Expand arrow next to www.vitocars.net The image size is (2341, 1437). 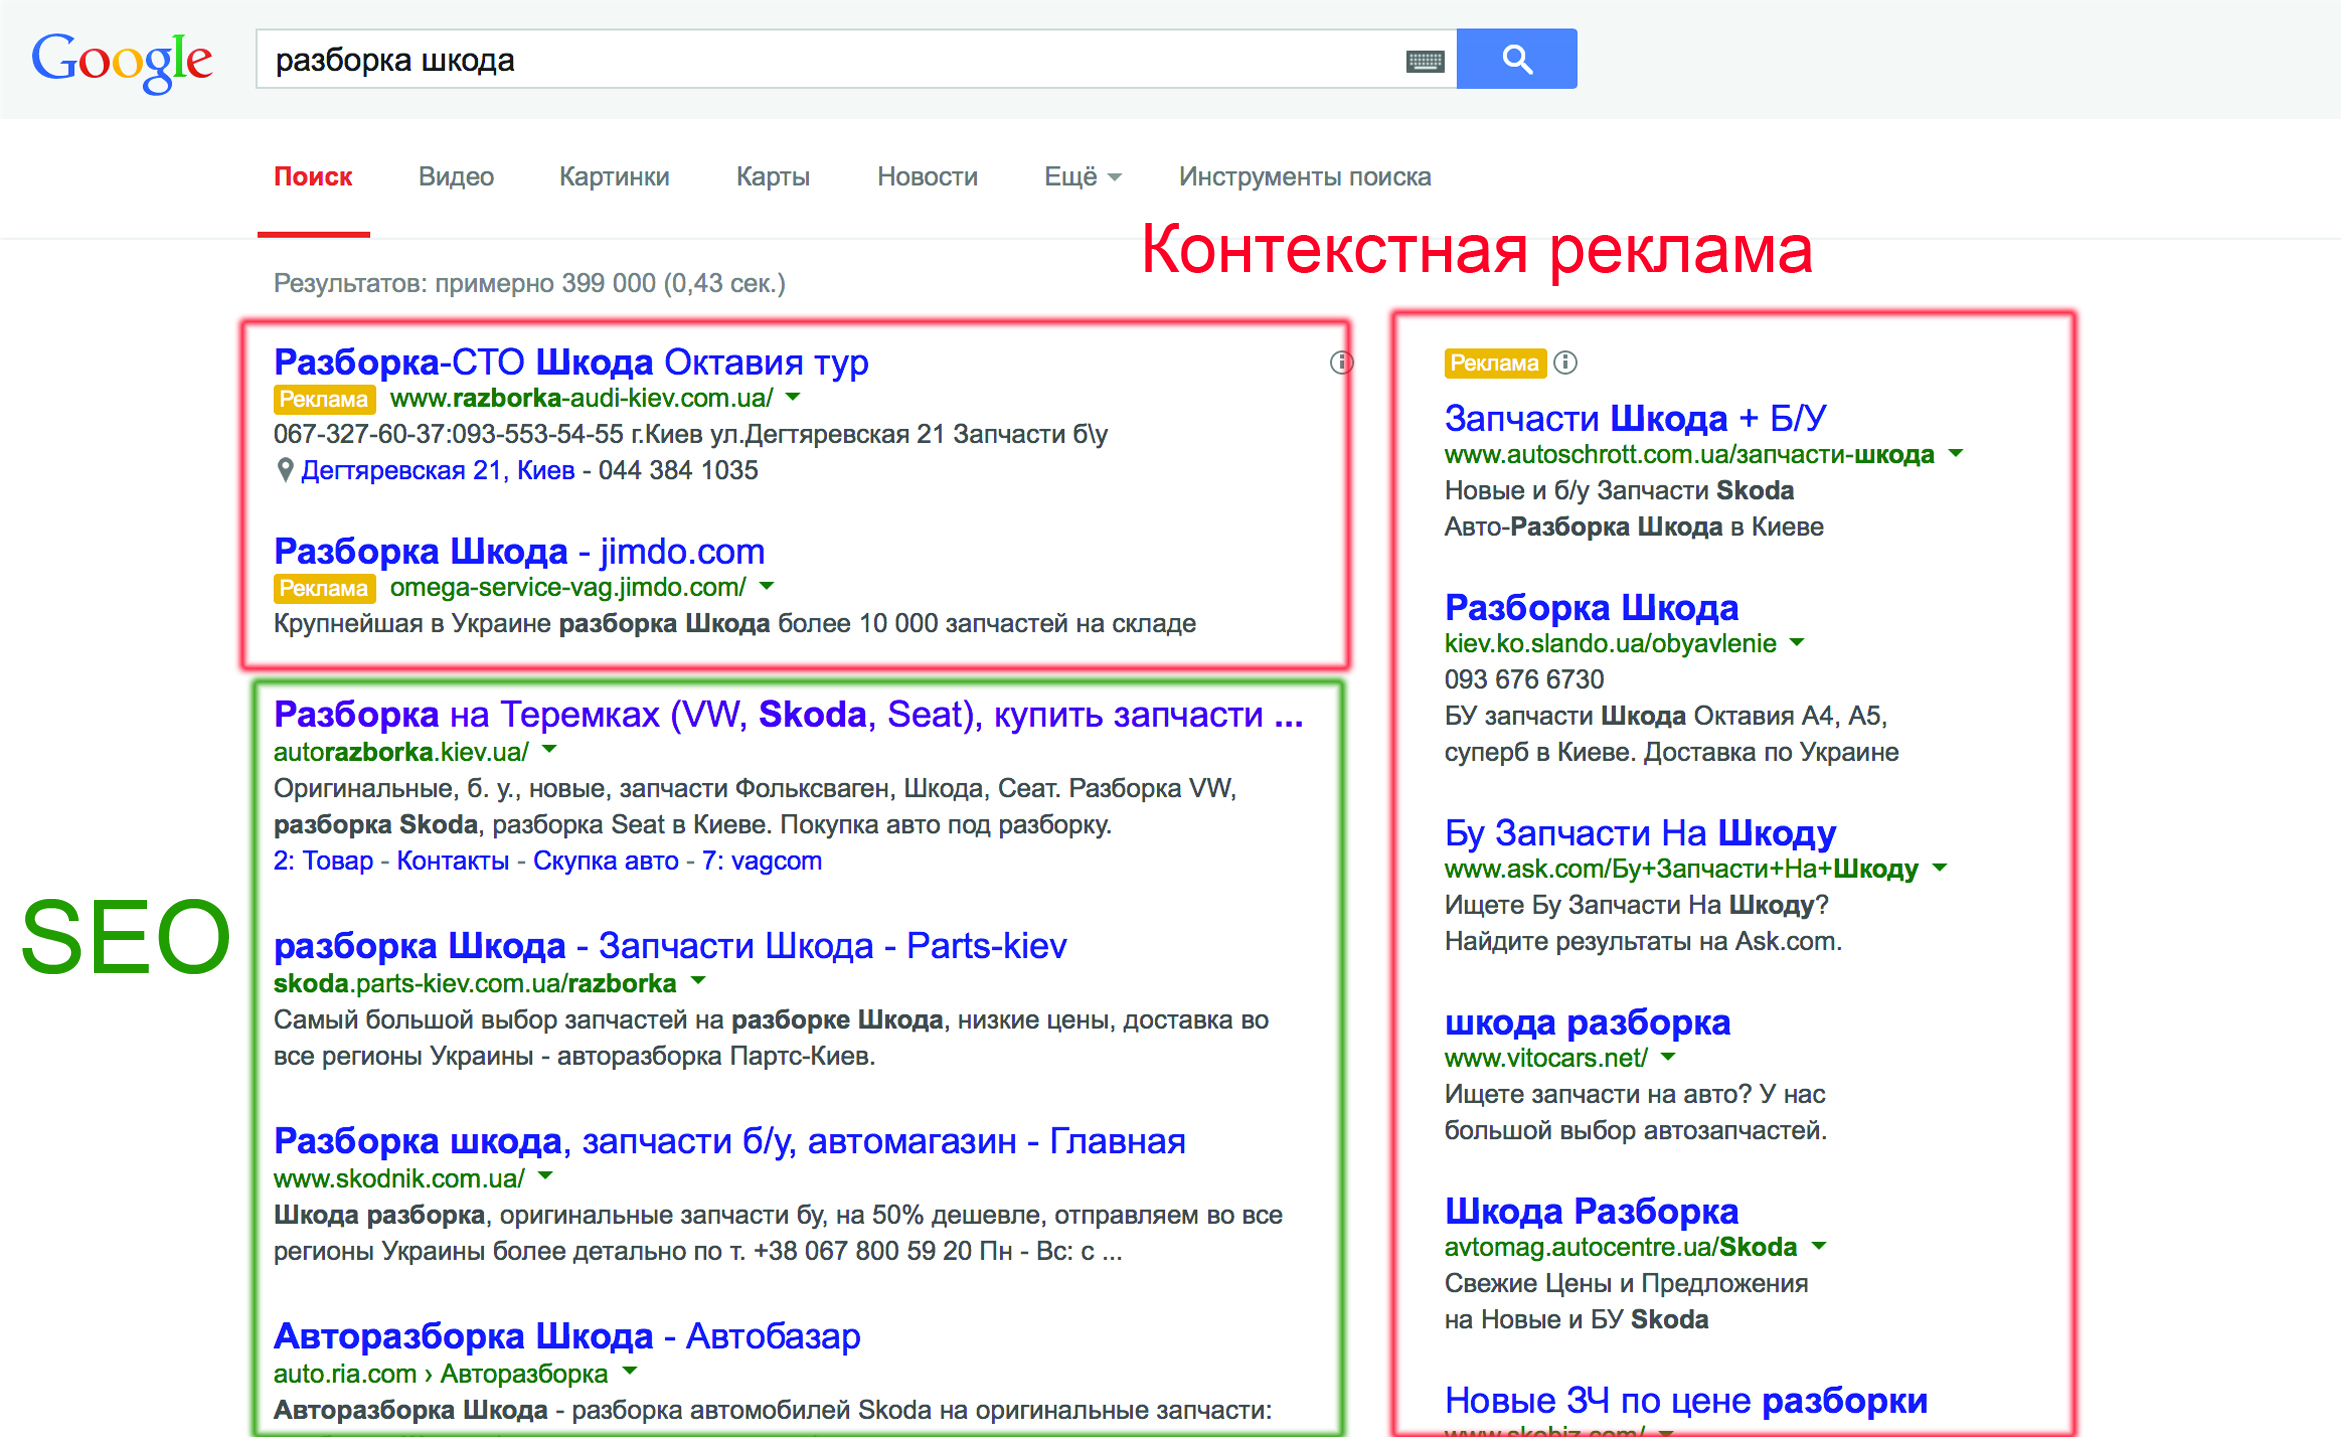(x=1668, y=1057)
